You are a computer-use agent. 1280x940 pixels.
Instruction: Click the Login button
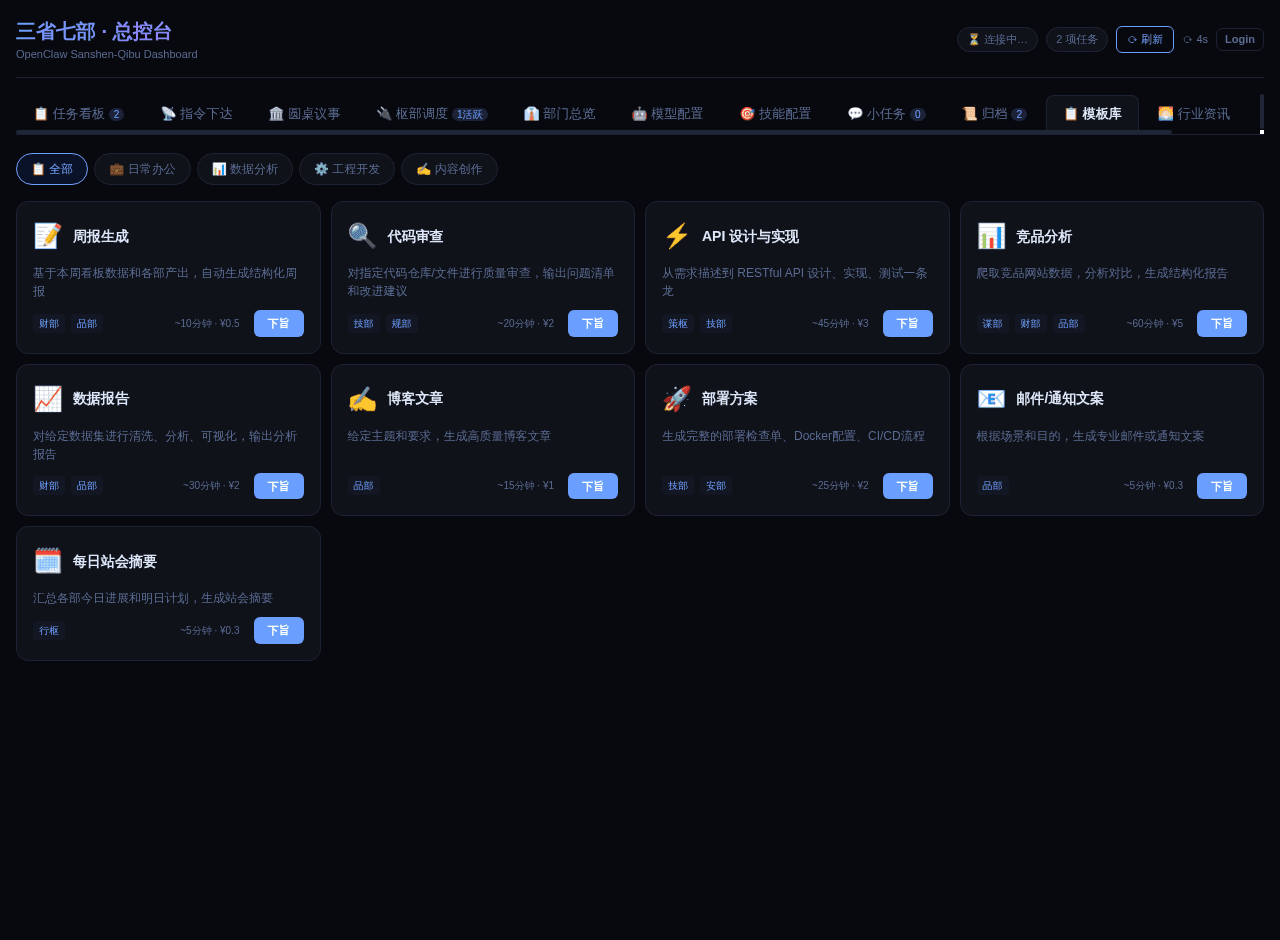1239,39
